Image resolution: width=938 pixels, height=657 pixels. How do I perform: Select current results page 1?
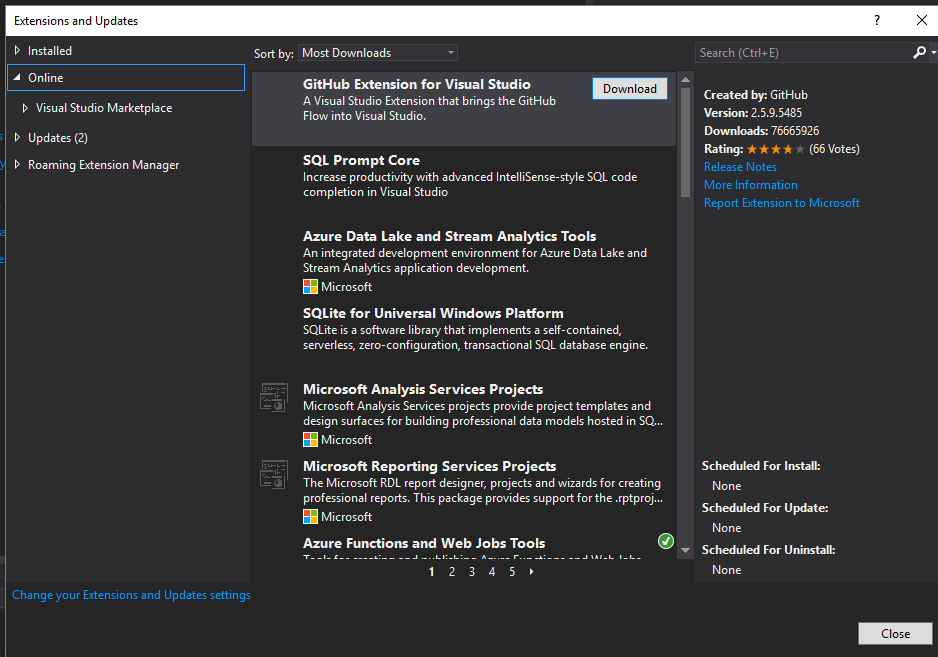[x=431, y=572]
